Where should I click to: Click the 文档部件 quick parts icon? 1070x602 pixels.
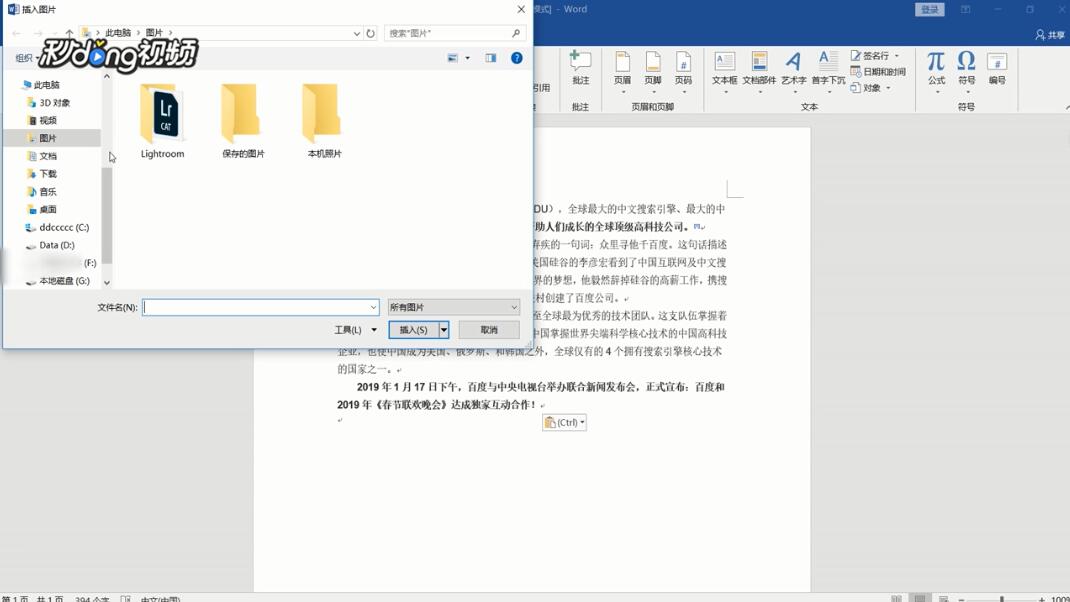point(759,70)
